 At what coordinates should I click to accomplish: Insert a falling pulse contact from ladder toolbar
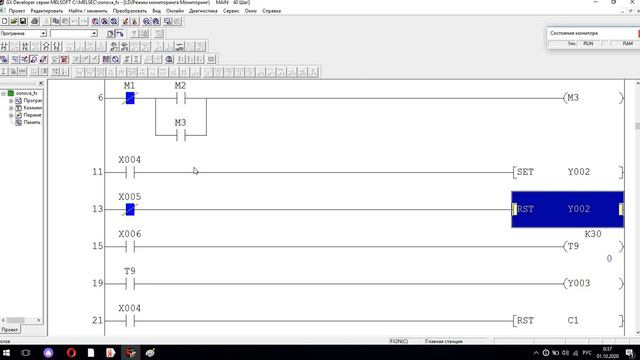pyautogui.click(x=124, y=46)
